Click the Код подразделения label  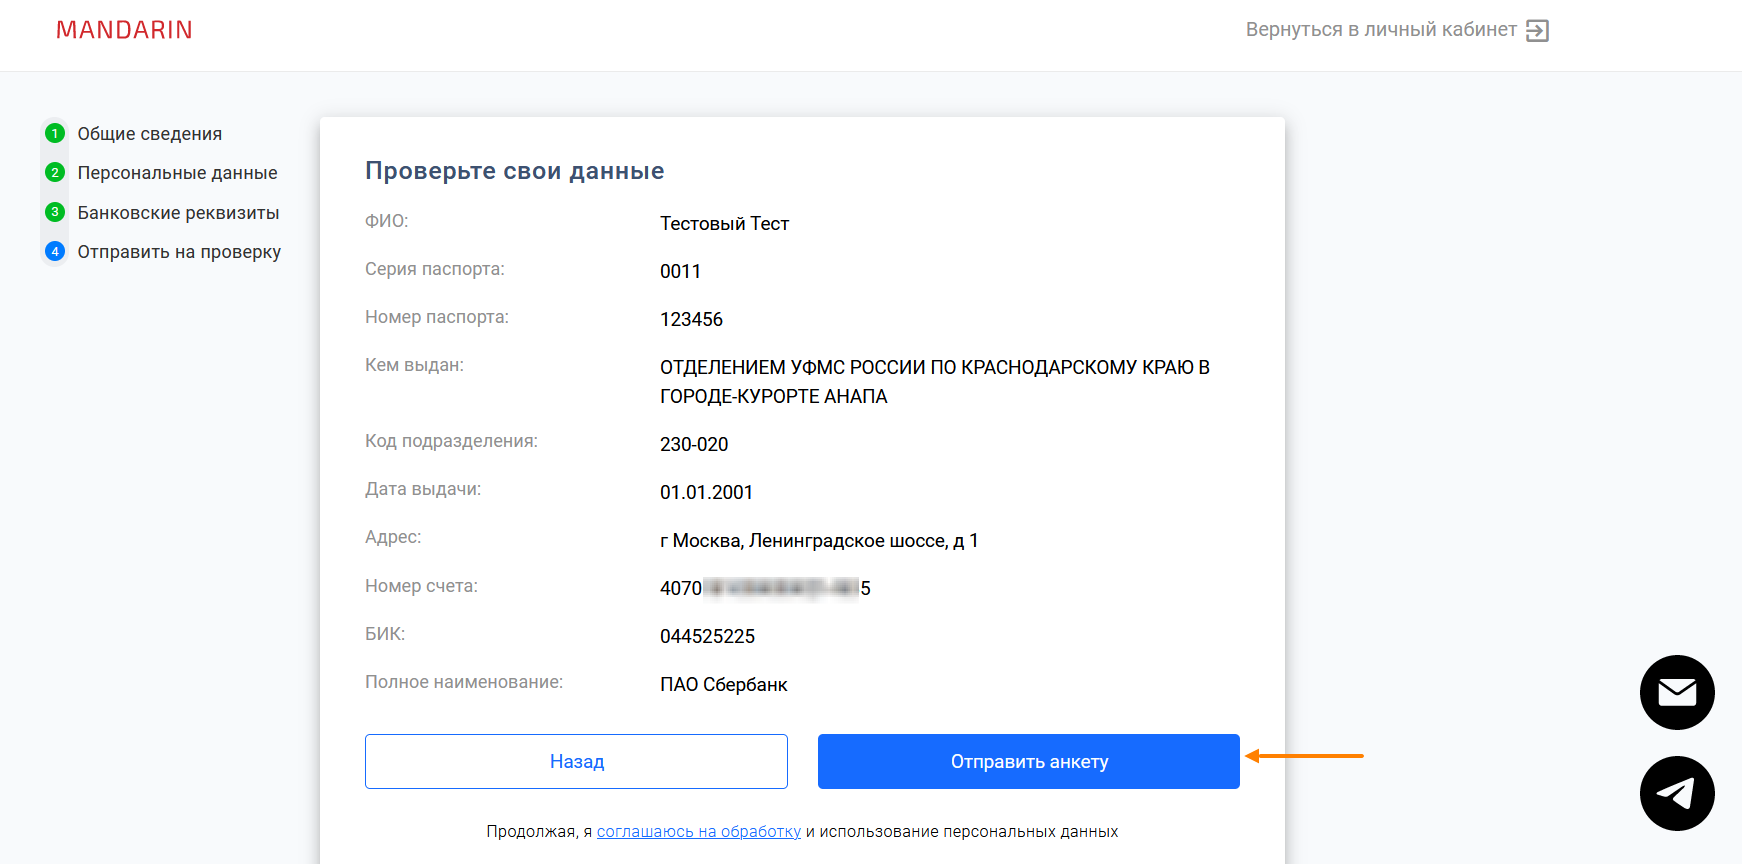(x=451, y=441)
